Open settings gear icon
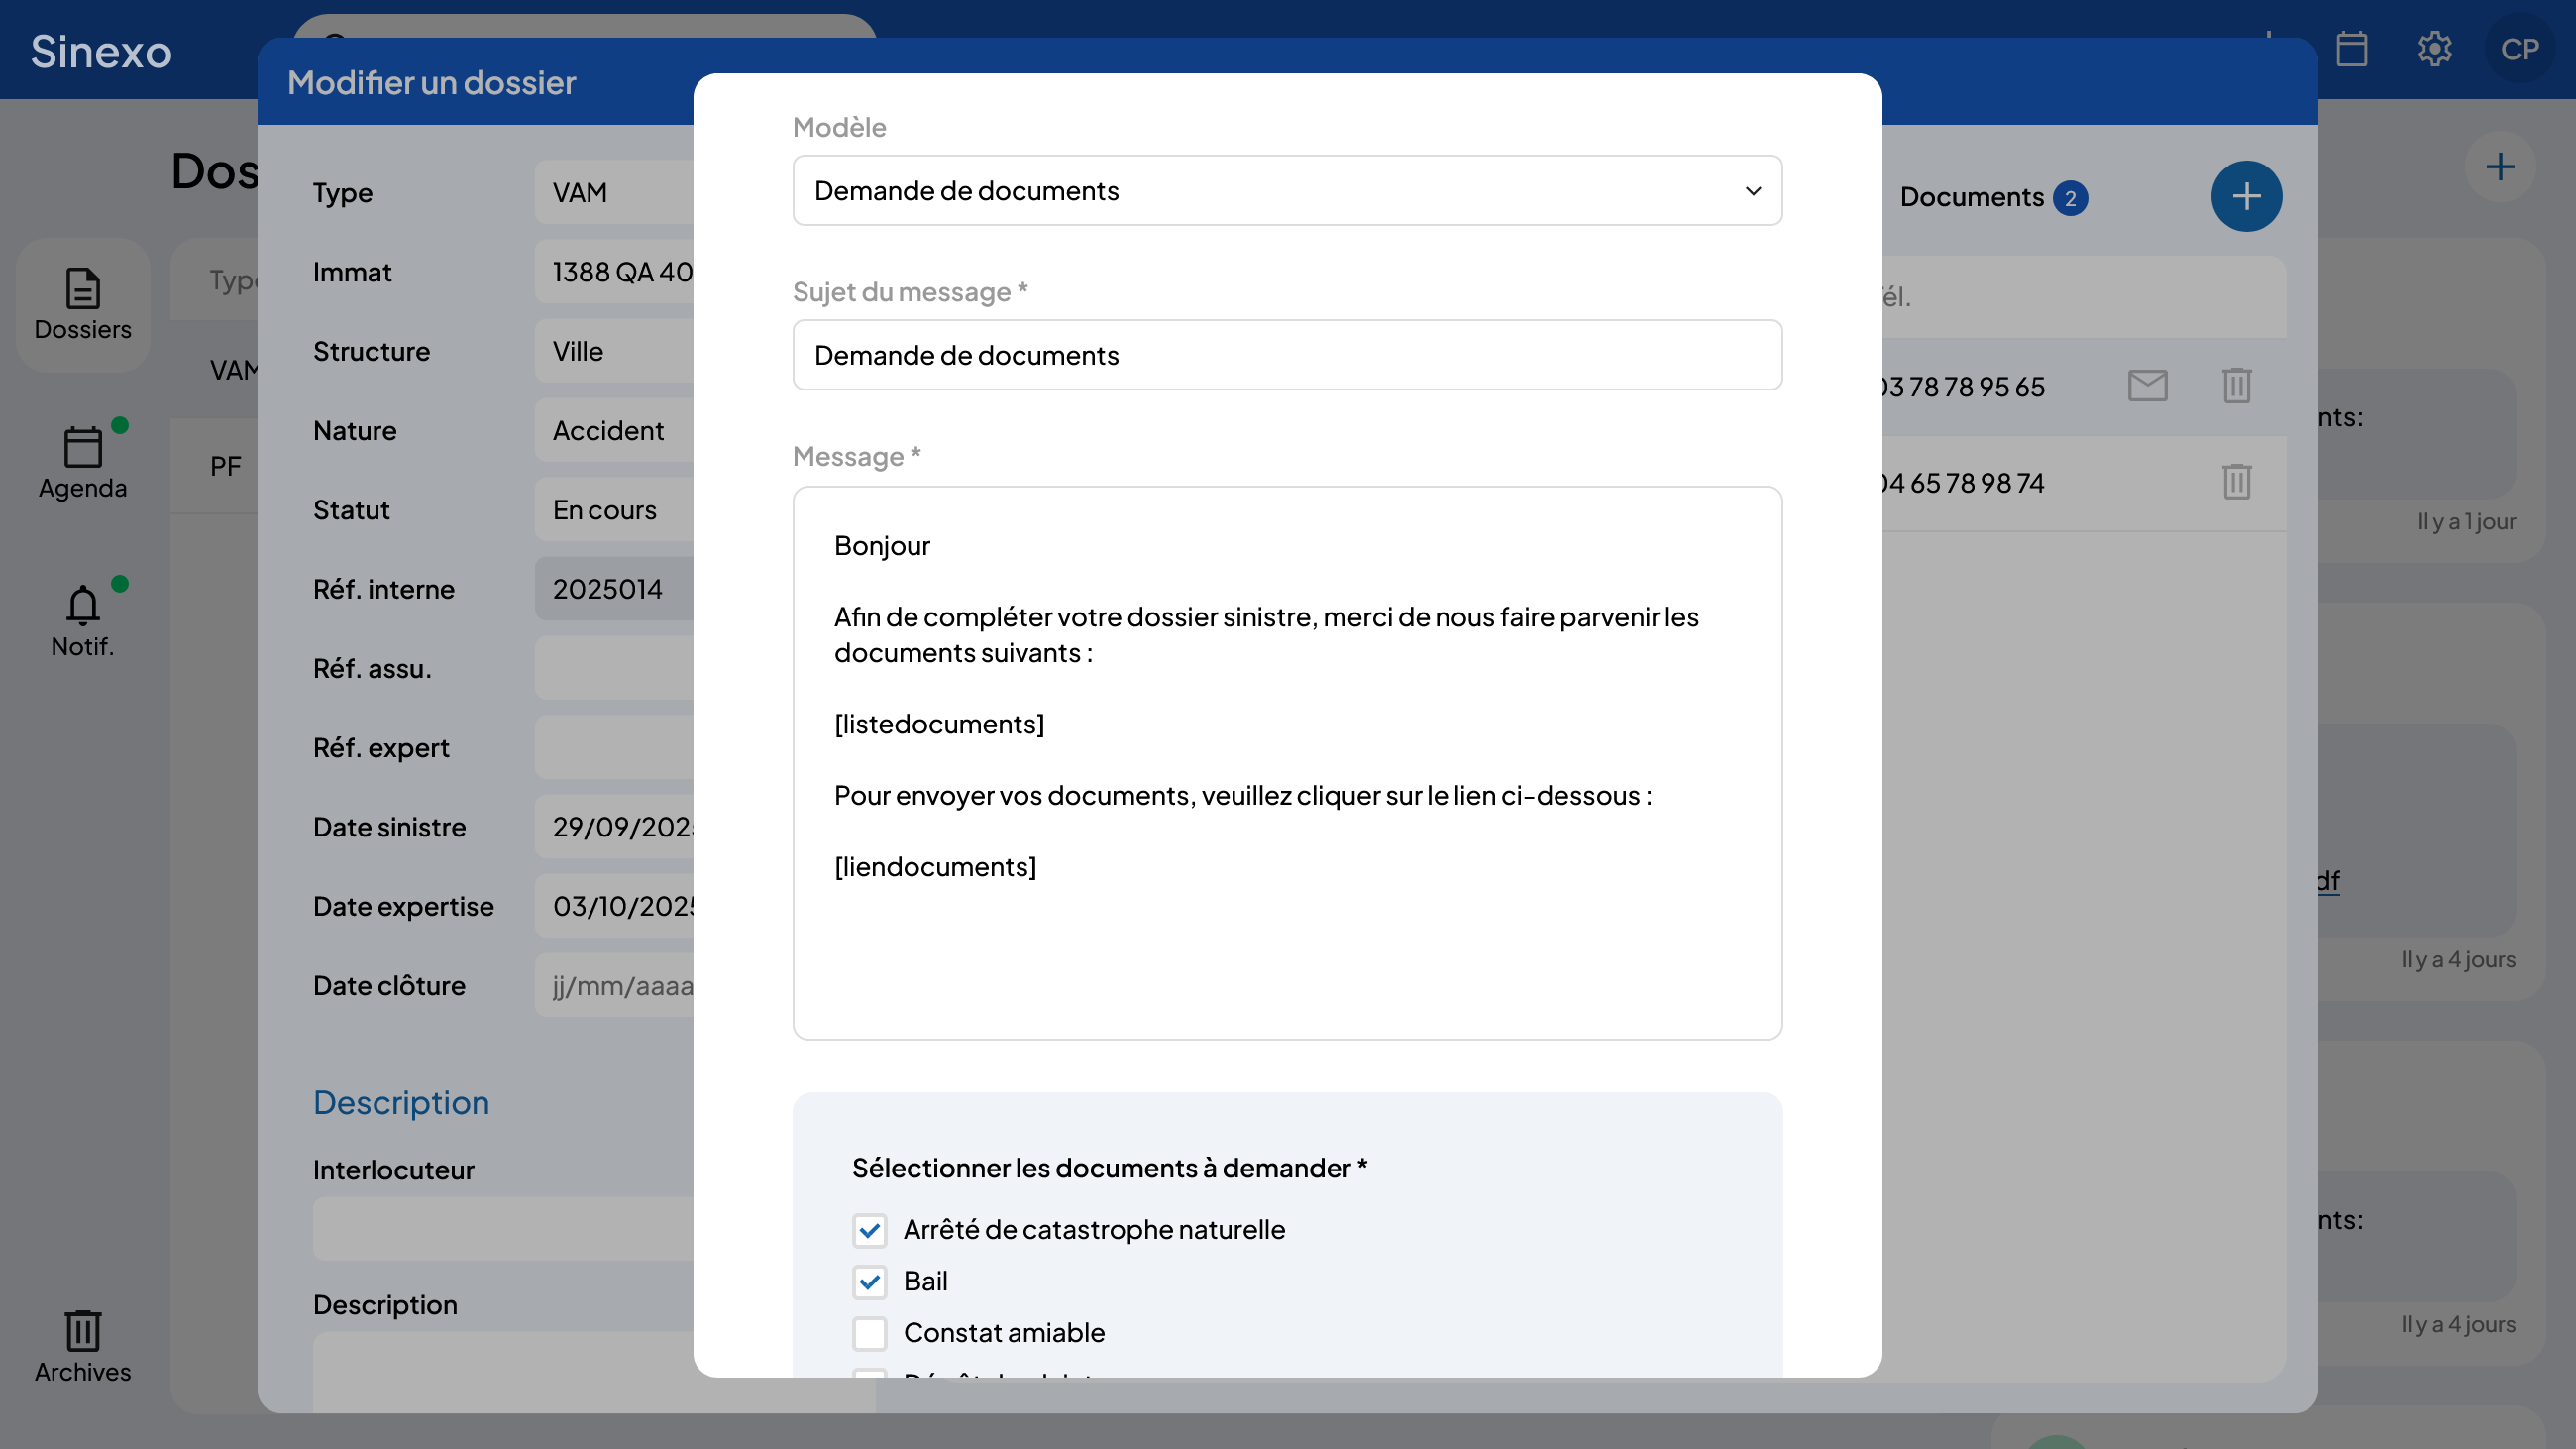 [x=2434, y=49]
